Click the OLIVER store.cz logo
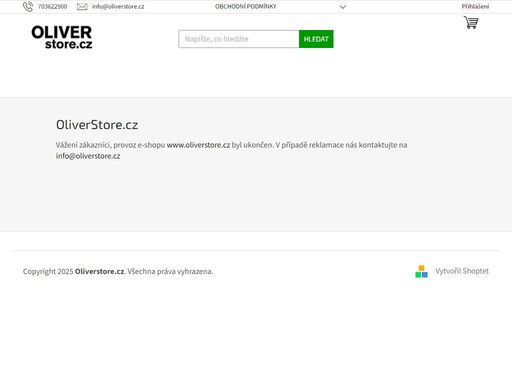 pyautogui.click(x=62, y=37)
